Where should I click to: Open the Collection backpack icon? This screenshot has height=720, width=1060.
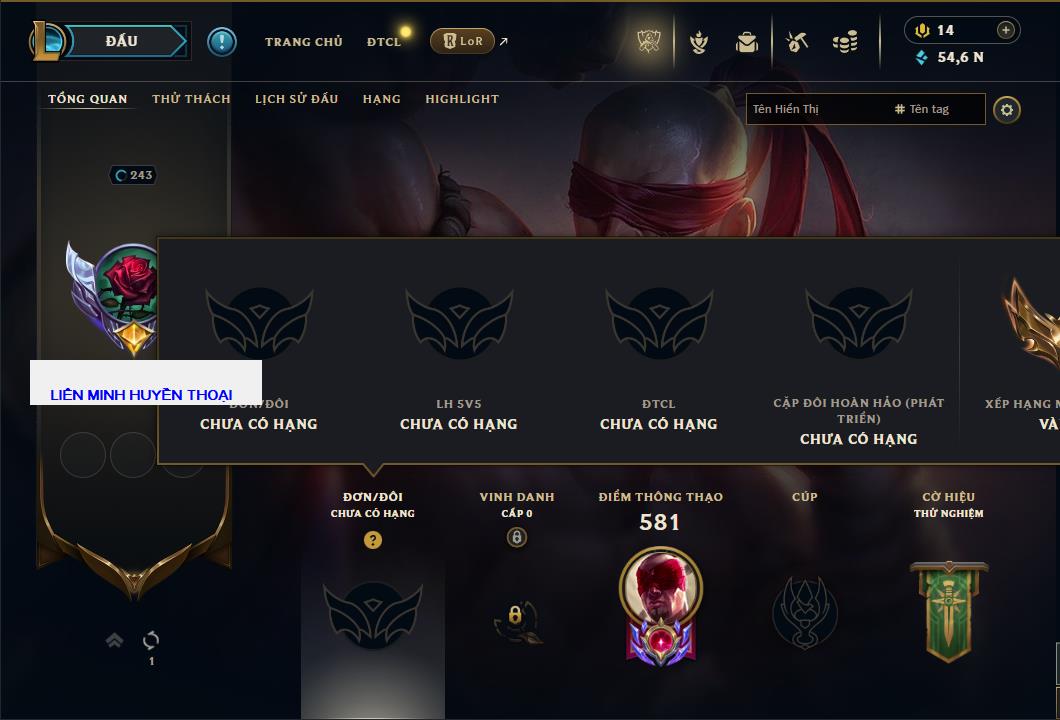pyautogui.click(x=746, y=42)
